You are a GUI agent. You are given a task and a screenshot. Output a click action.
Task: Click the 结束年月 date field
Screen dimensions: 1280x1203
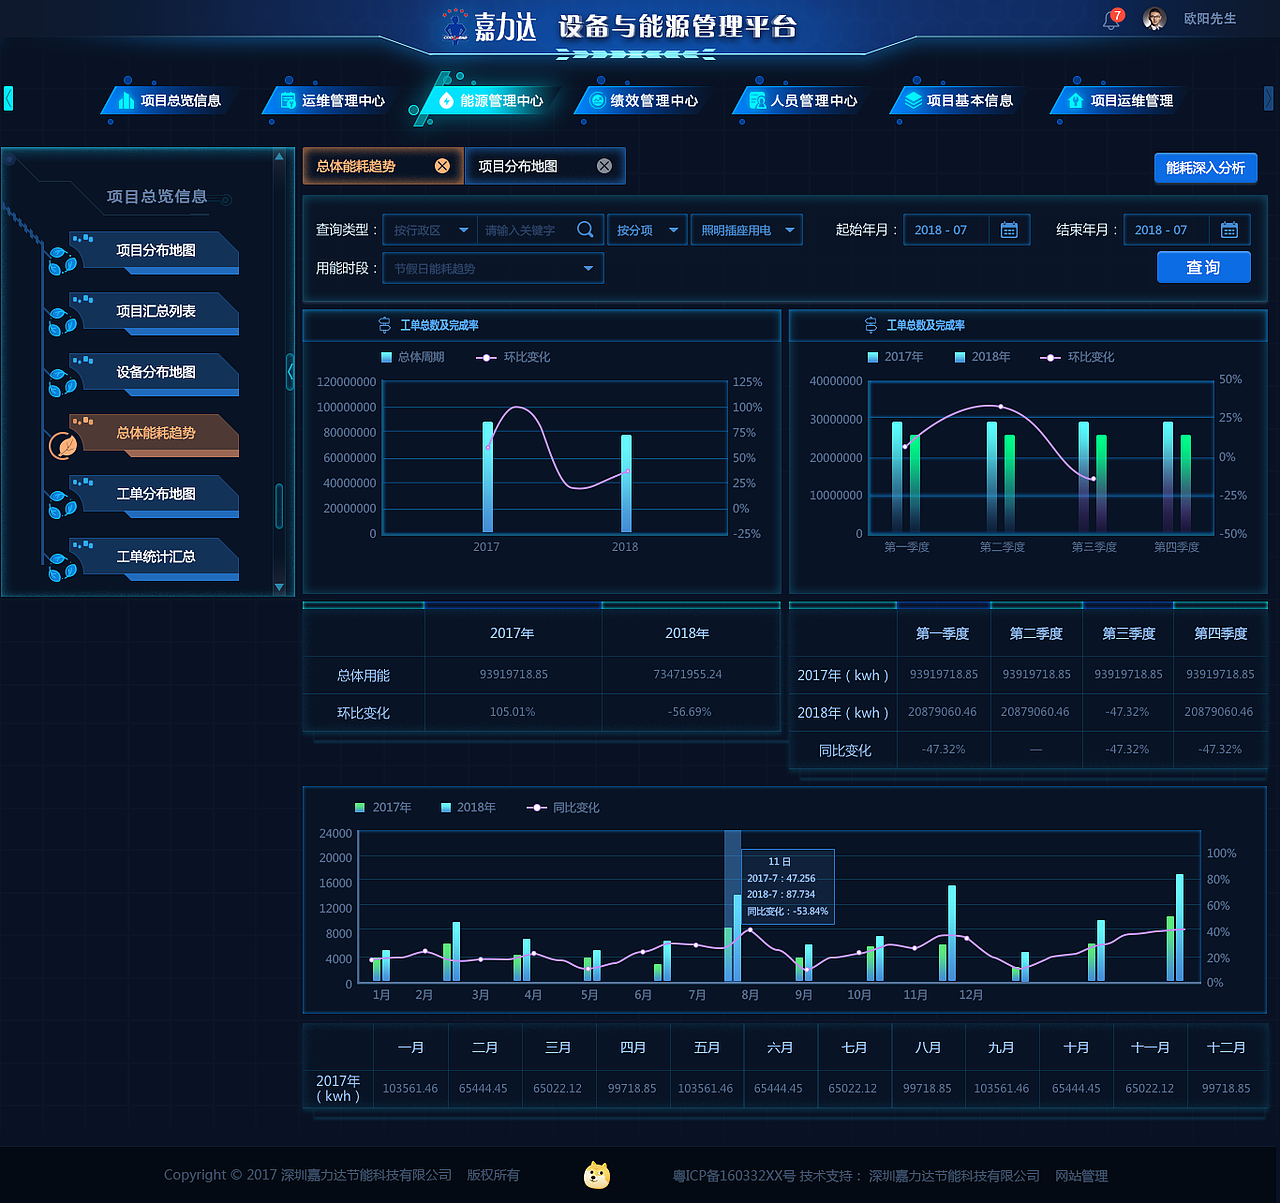click(1166, 230)
